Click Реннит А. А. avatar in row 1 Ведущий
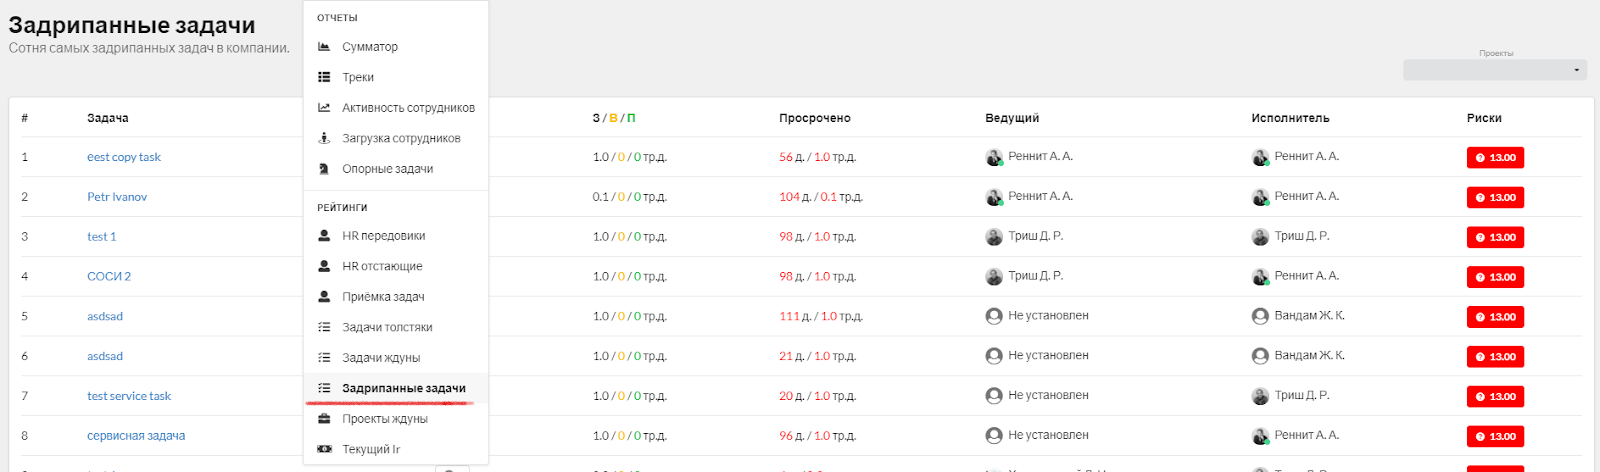This screenshot has height=472, width=1600. coord(994,157)
